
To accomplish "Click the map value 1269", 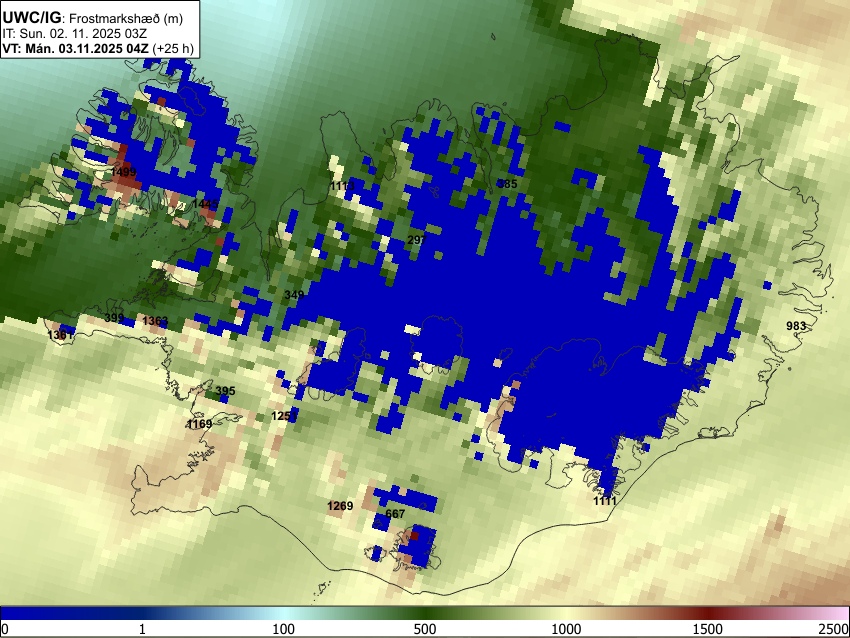I will 340,506.
